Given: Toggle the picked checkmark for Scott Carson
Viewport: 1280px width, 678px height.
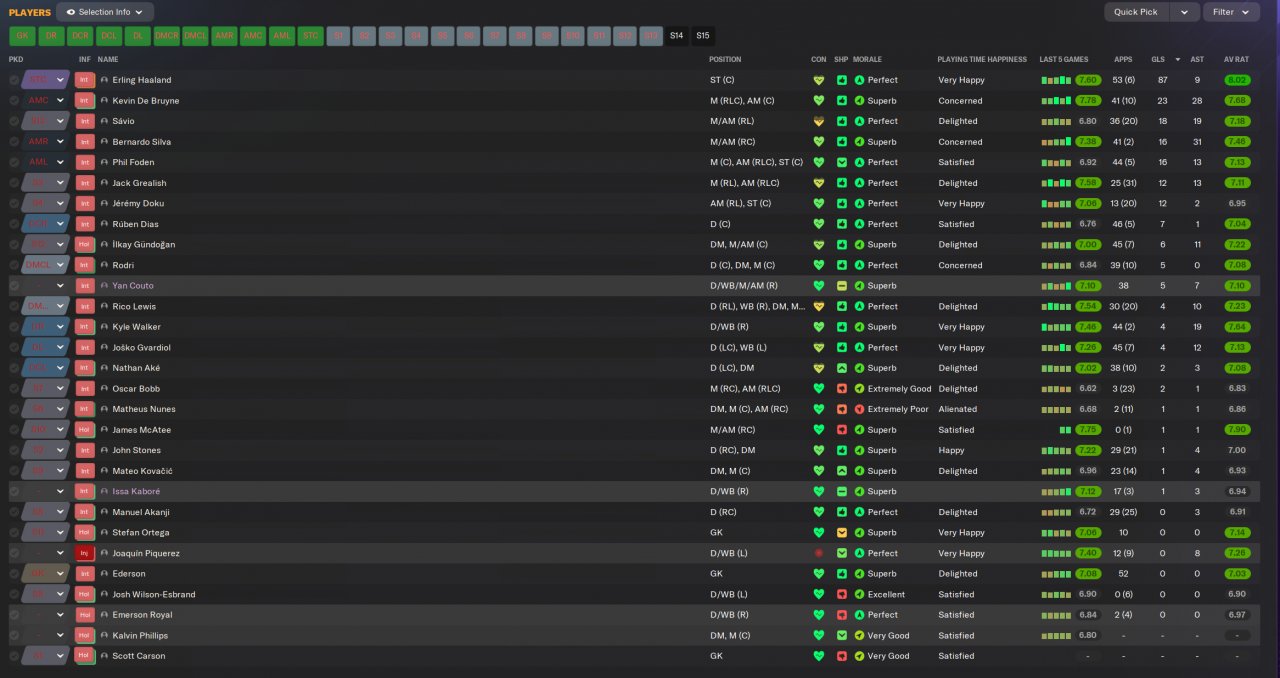Looking at the screenshot, I should [14, 656].
